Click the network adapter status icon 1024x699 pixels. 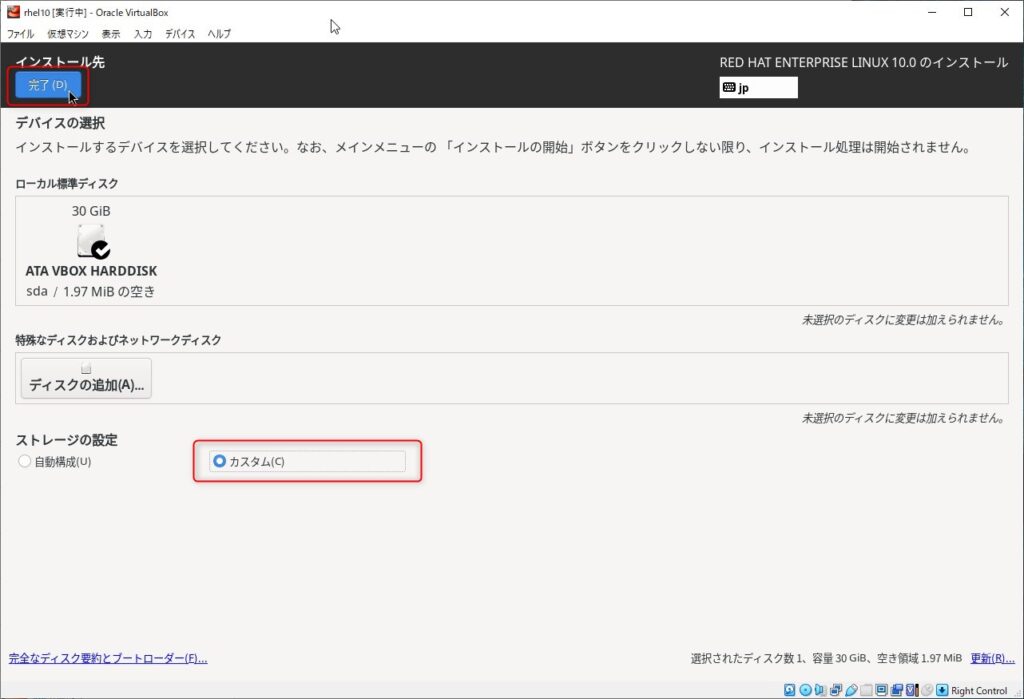click(x=836, y=690)
